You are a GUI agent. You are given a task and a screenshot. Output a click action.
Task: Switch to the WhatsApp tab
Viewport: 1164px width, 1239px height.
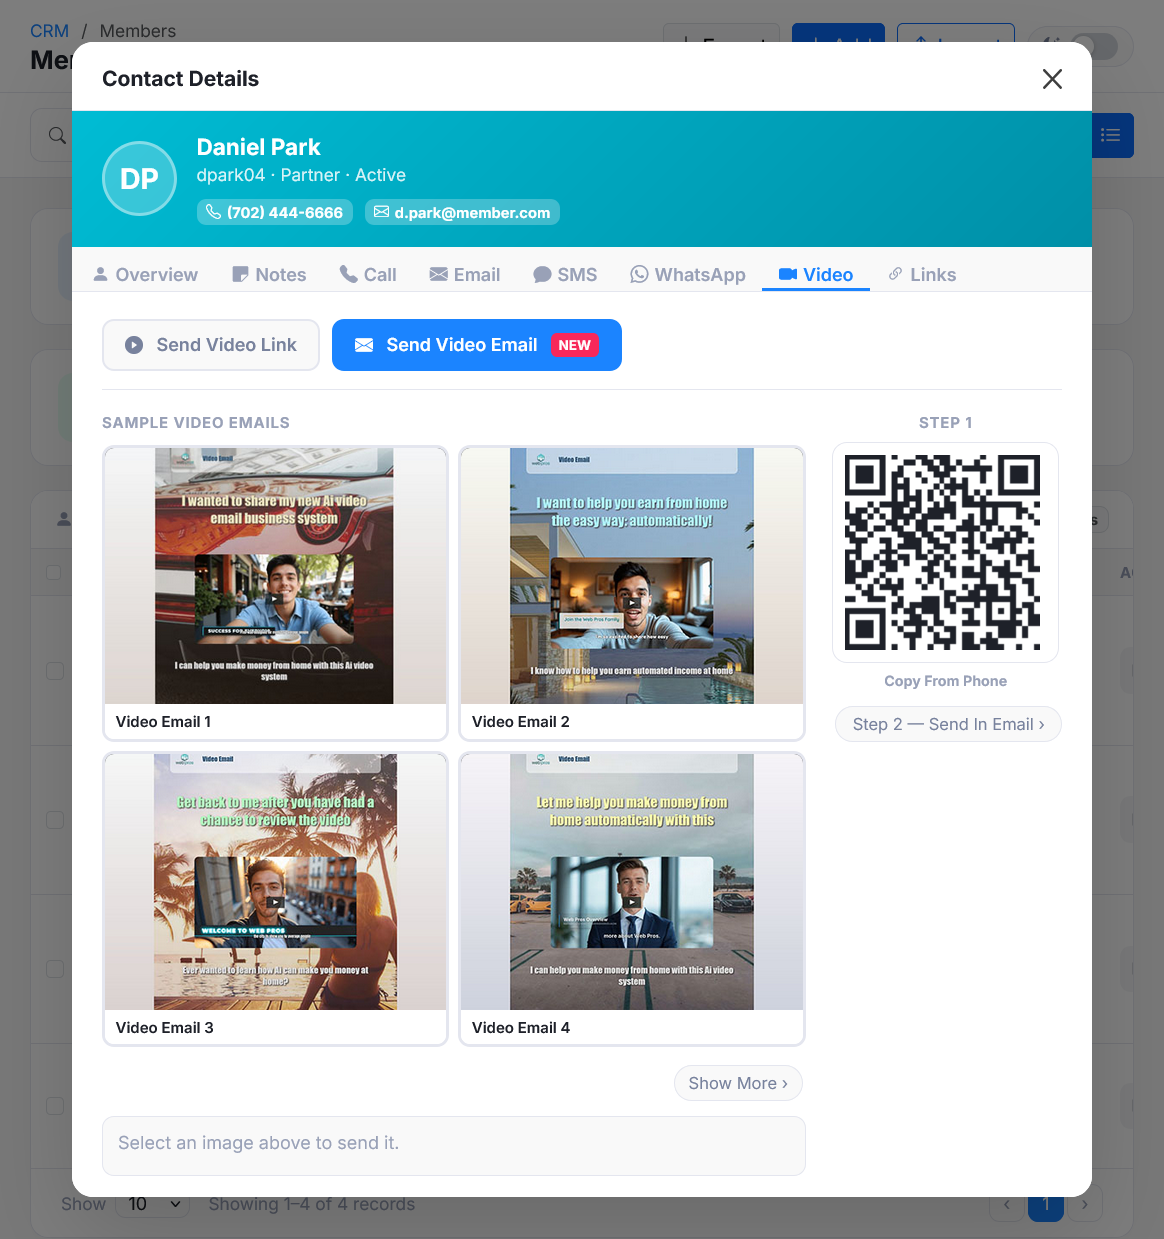click(688, 274)
